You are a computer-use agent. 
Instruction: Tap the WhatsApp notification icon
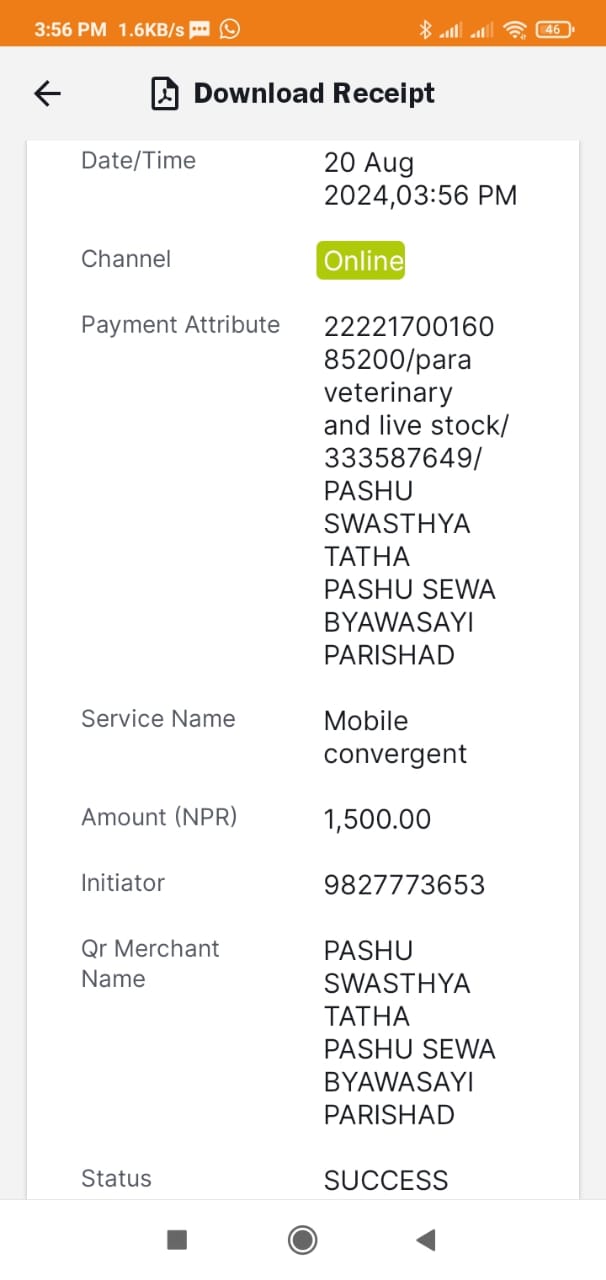tap(230, 29)
